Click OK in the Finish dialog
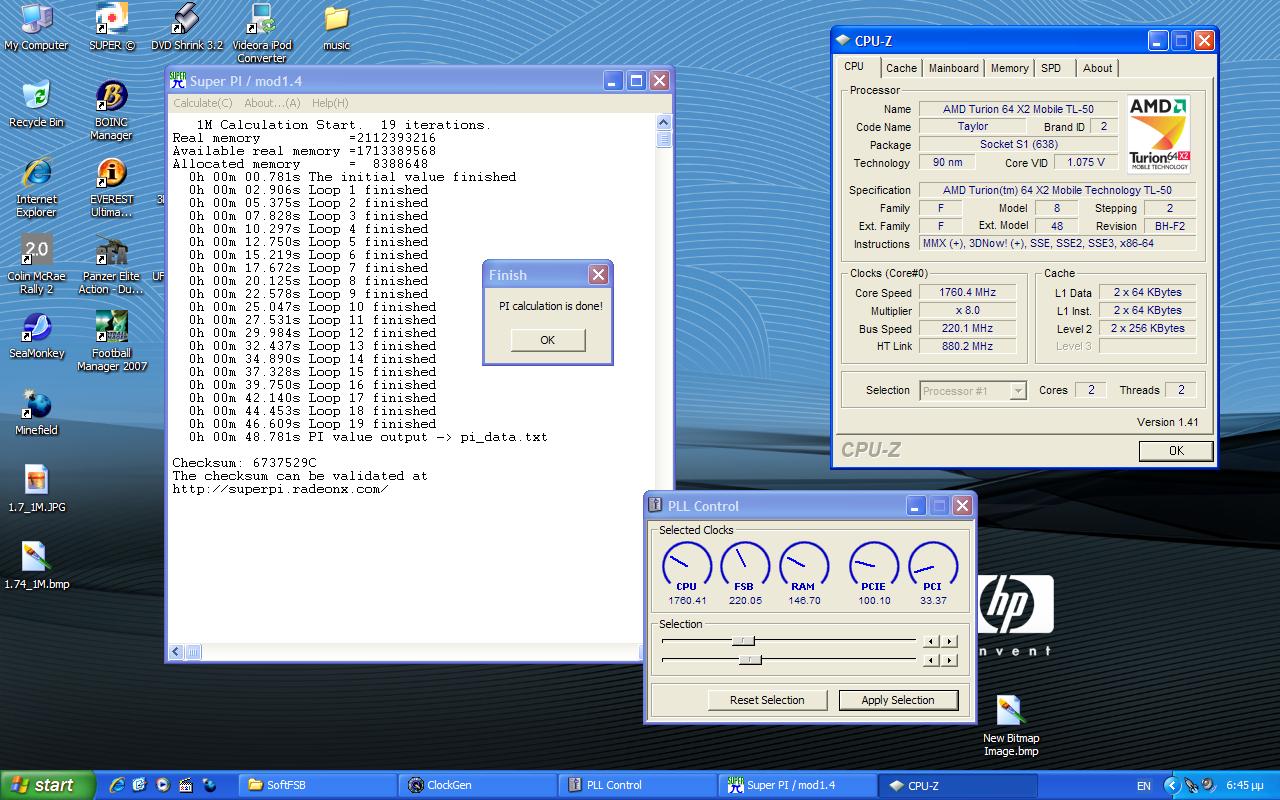Viewport: 1280px width, 800px height. pos(547,340)
